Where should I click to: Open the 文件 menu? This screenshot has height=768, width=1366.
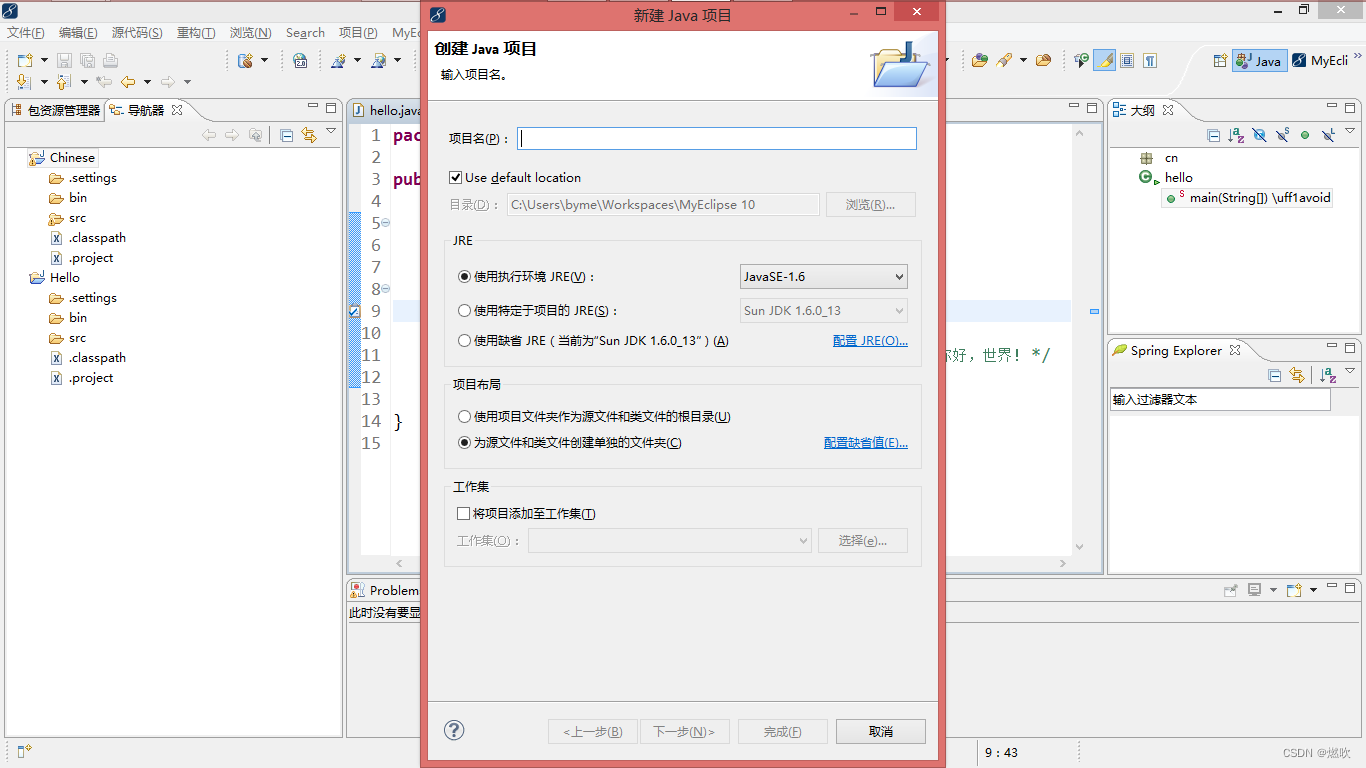pos(26,33)
